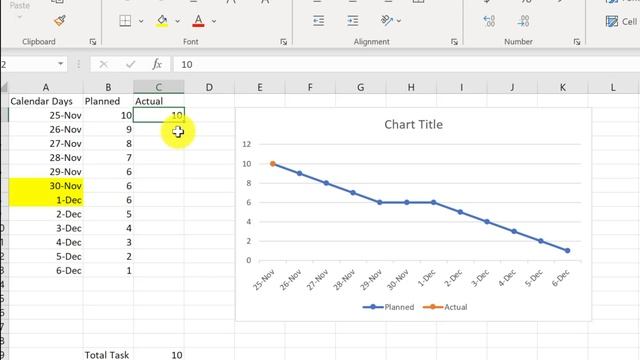
Task: Select column L header
Action: click(x=613, y=87)
